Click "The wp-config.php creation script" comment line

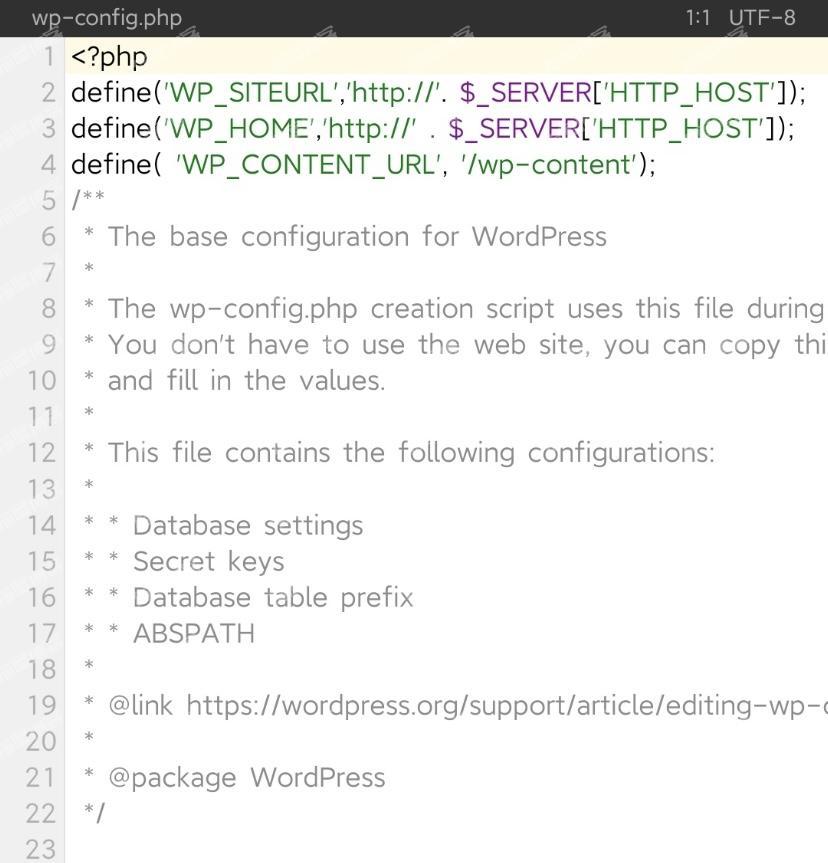465,309
